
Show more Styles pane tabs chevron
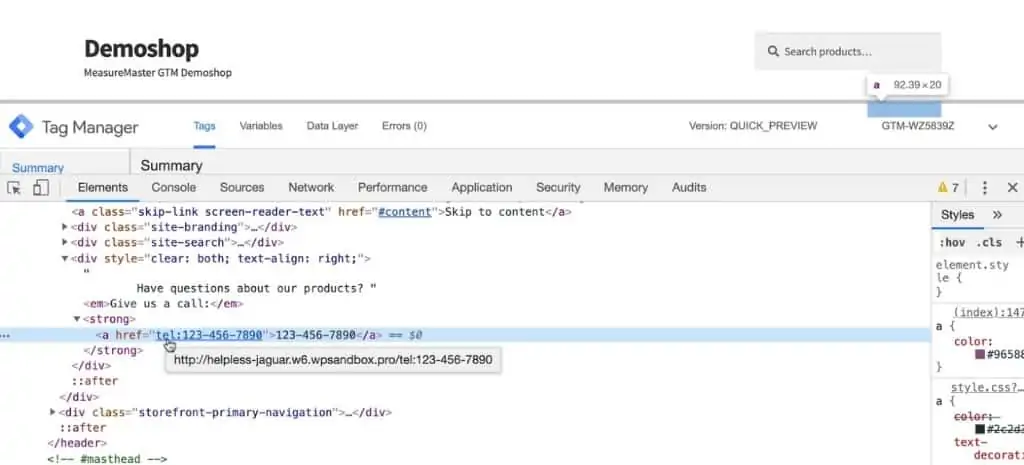[x=997, y=215]
